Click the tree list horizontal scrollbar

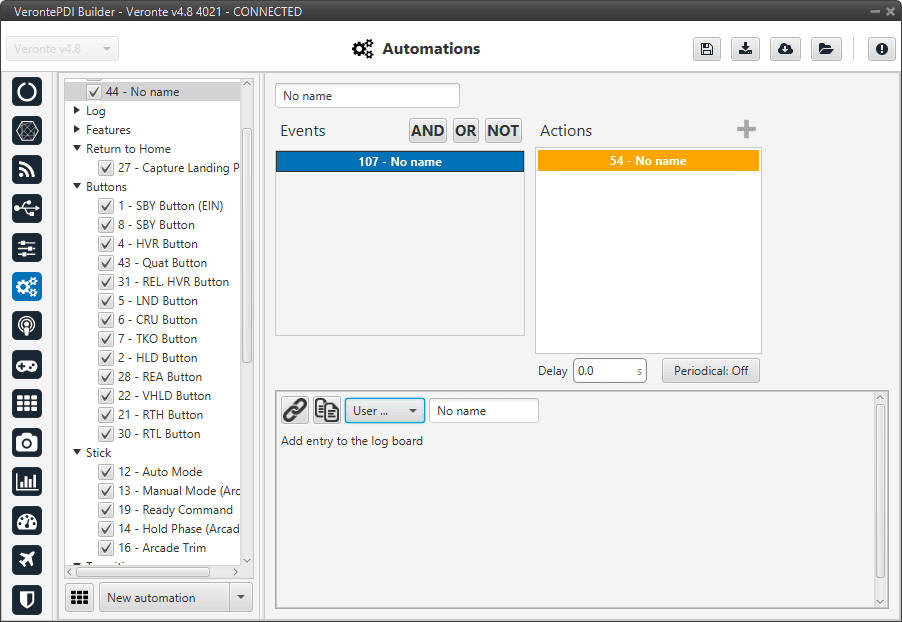tap(143, 572)
